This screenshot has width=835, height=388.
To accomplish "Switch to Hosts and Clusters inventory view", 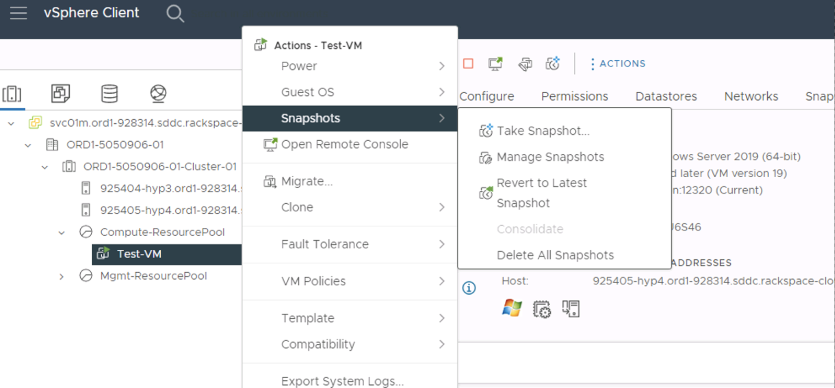I will click(12, 94).
